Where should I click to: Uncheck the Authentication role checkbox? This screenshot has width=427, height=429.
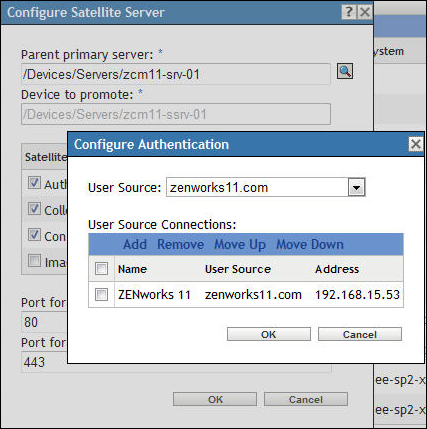(x=34, y=183)
